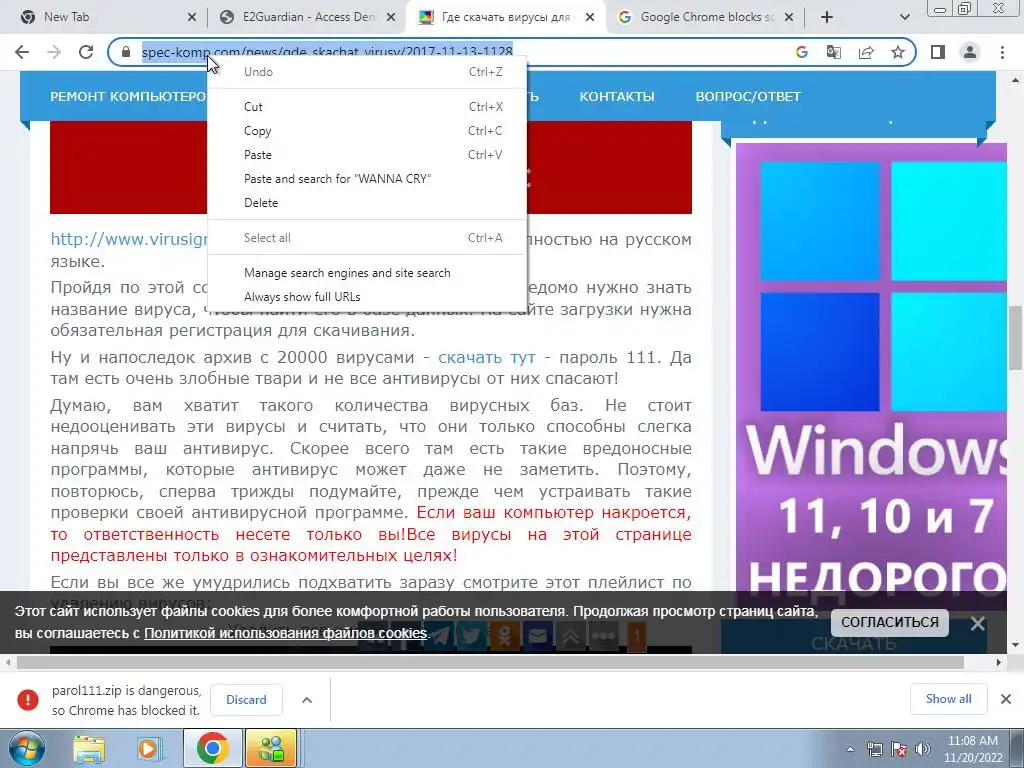Screen dimensions: 1024x768
Task: Accept cookies with the СОГЛАСИТЬСЯ button
Action: point(889,622)
